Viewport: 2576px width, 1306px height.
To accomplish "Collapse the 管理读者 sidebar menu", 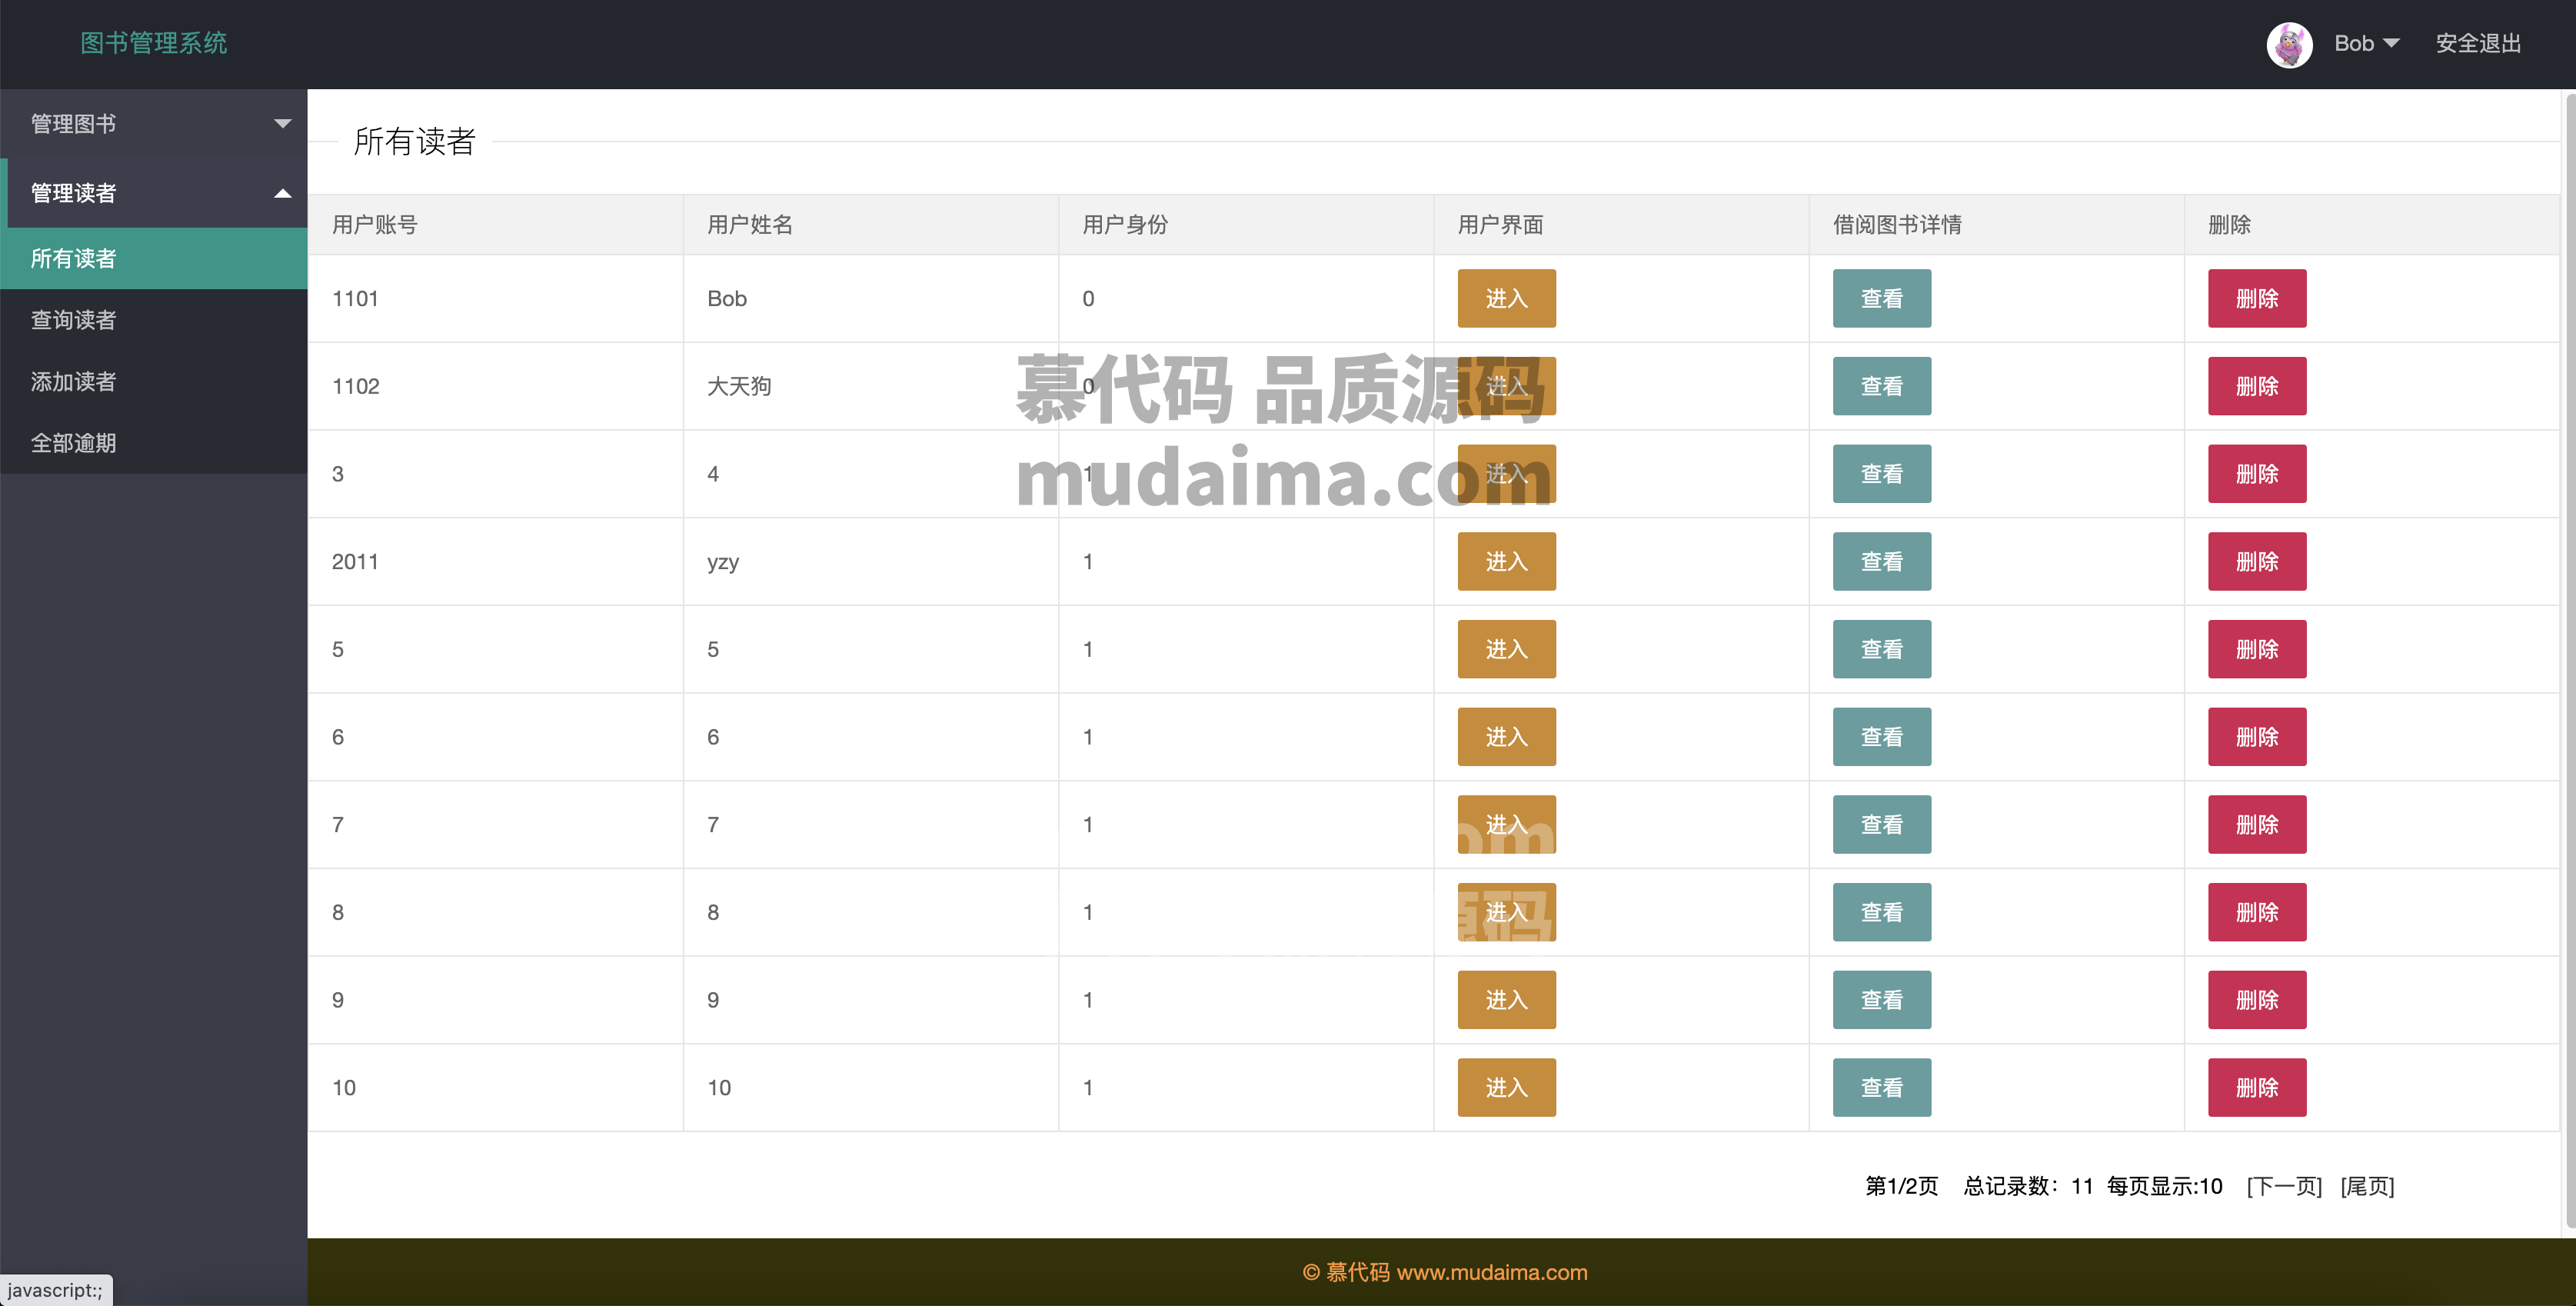I will pyautogui.click(x=154, y=192).
